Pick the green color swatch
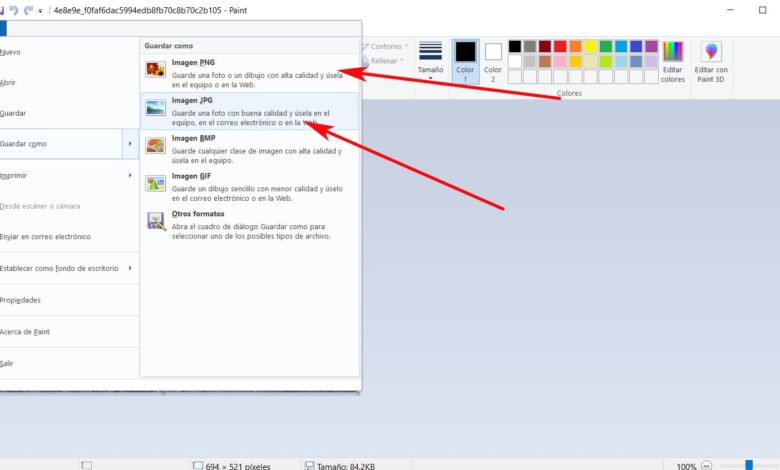The image size is (780, 470). click(606, 46)
